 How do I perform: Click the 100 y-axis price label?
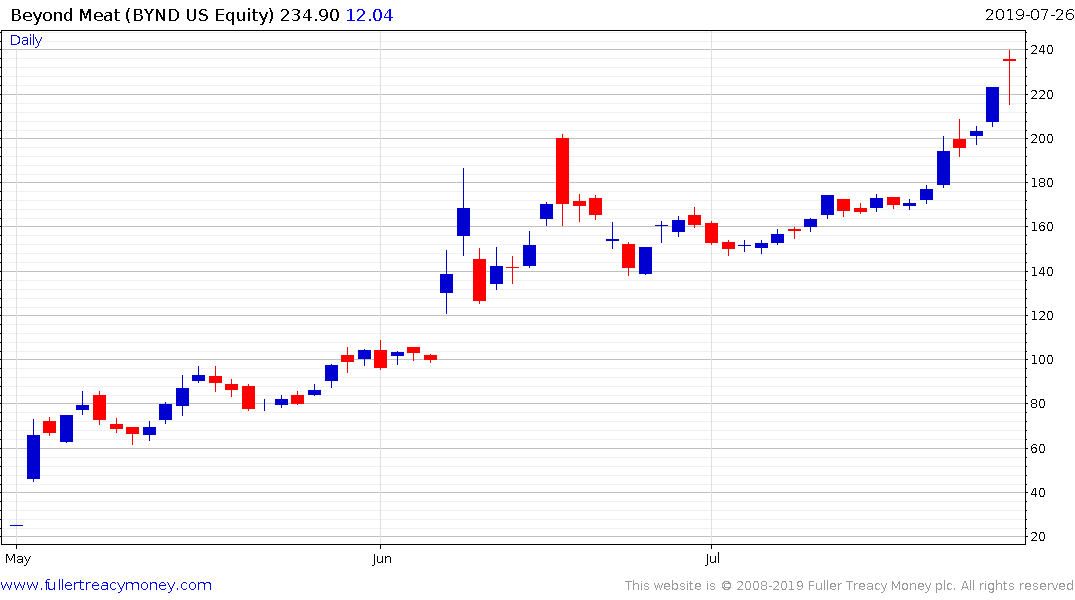pos(1042,359)
